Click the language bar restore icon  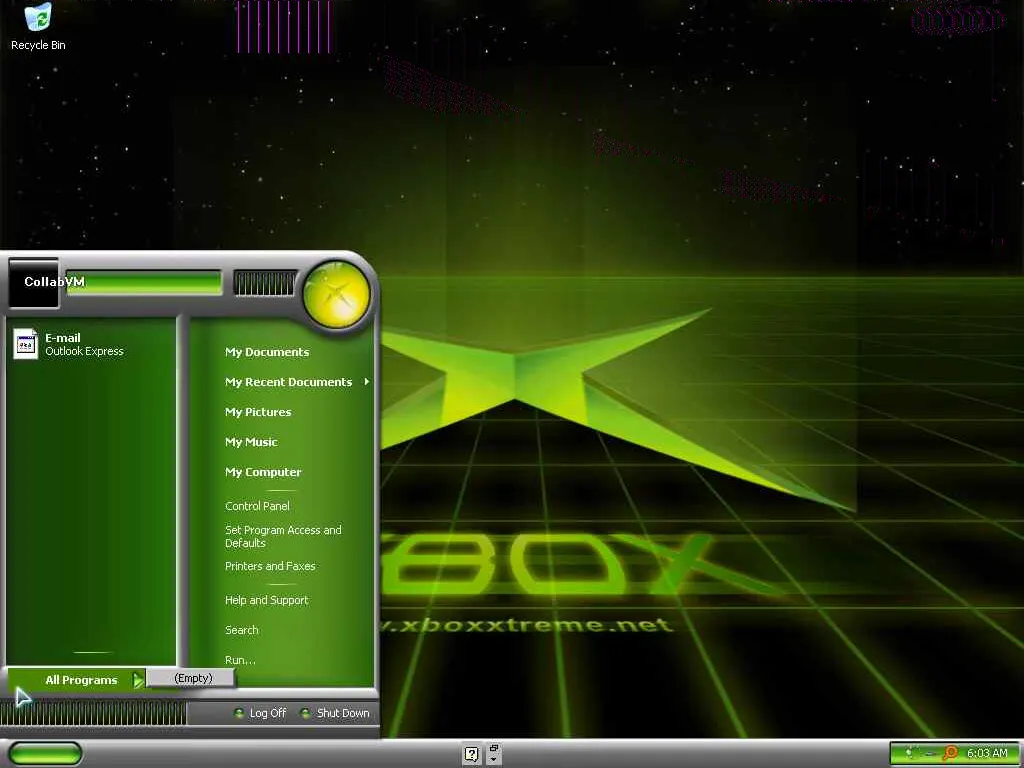[x=494, y=748]
